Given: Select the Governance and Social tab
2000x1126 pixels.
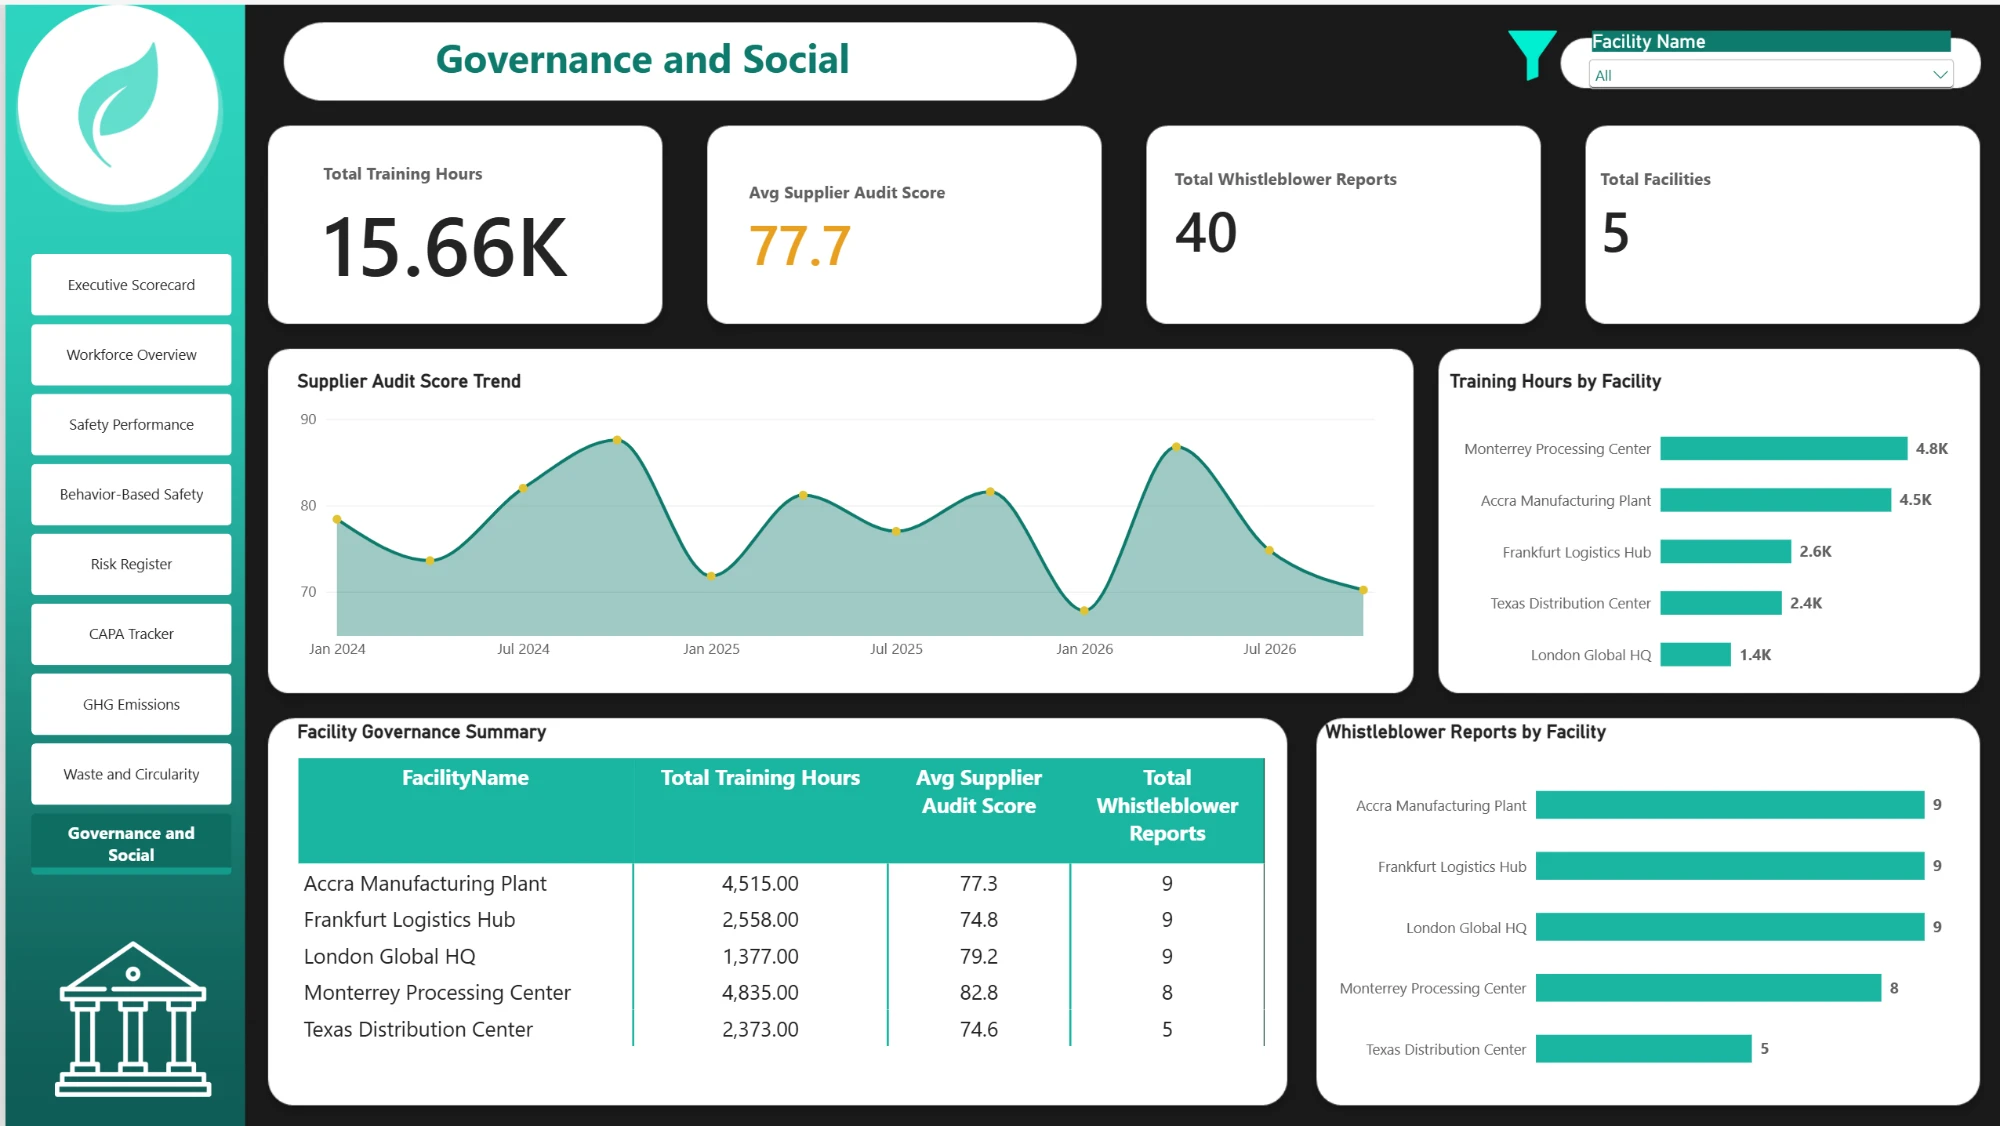Looking at the screenshot, I should click(131, 844).
